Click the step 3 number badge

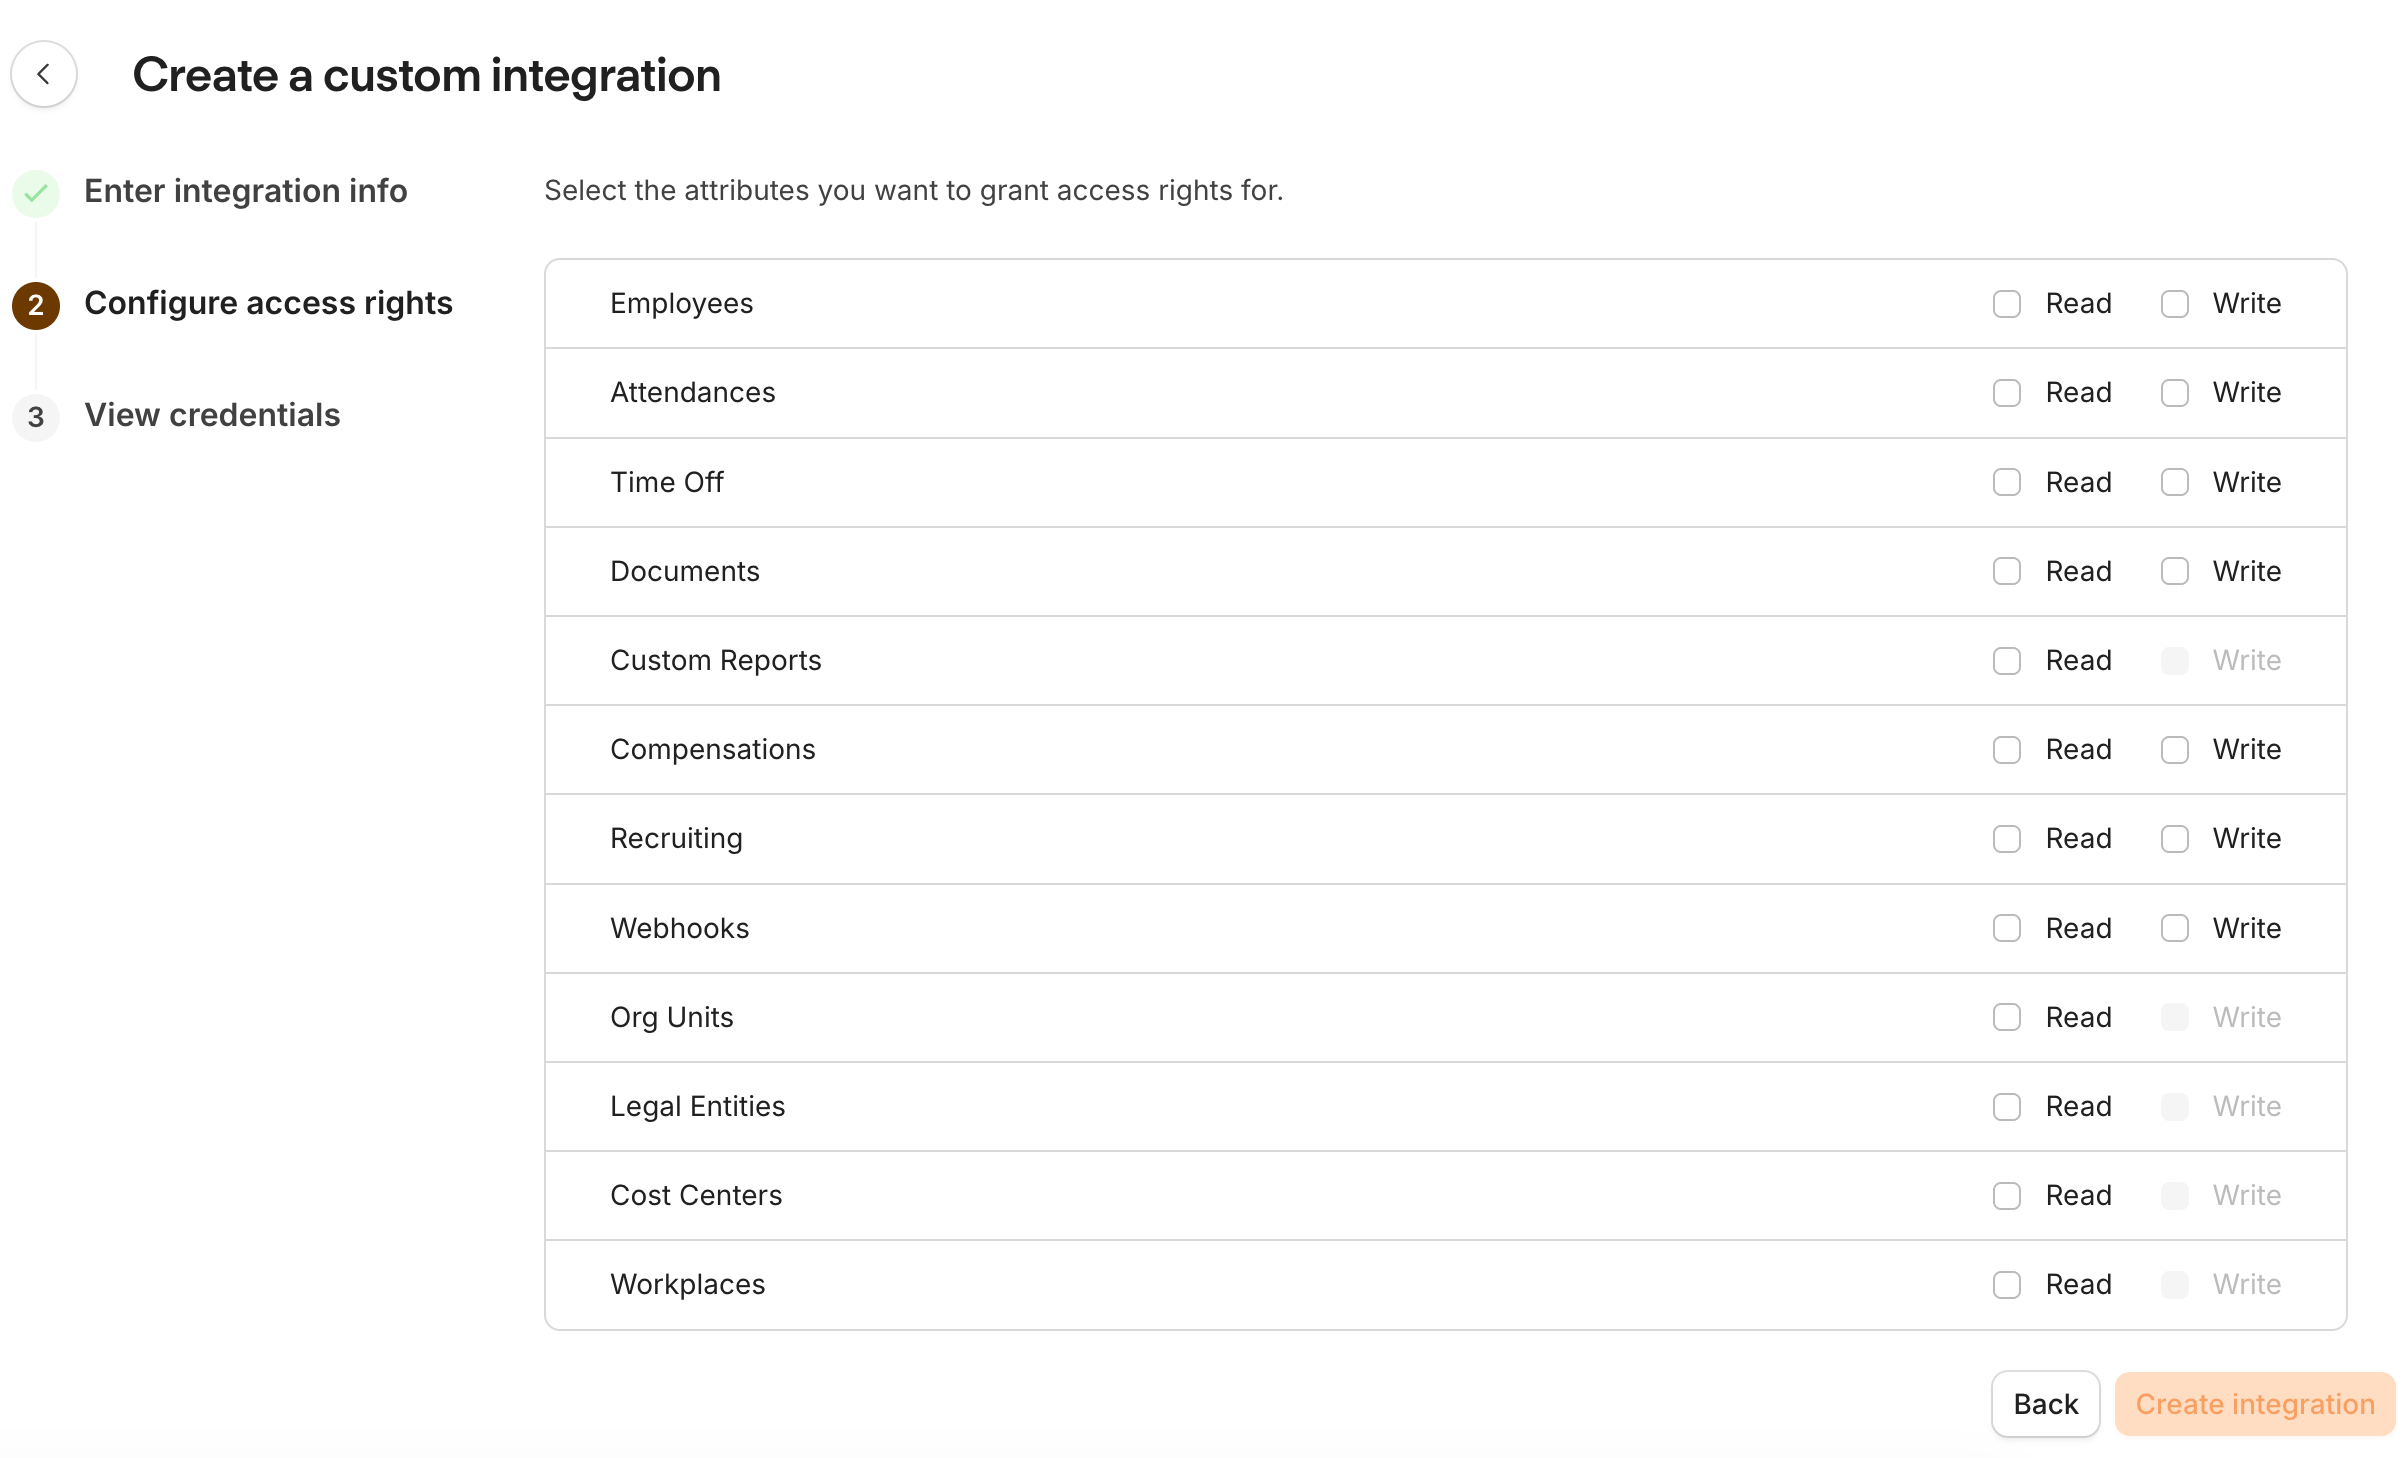pos(36,417)
